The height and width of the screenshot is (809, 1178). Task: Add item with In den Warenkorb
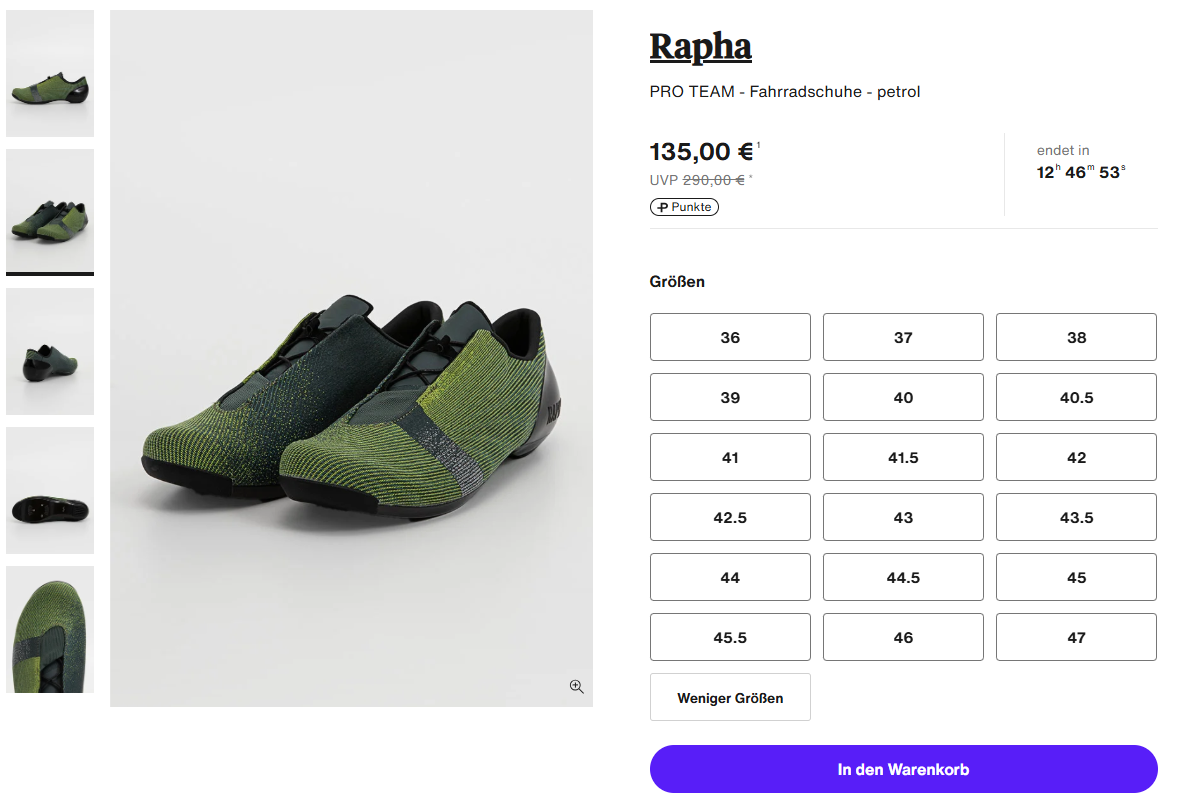tap(903, 769)
